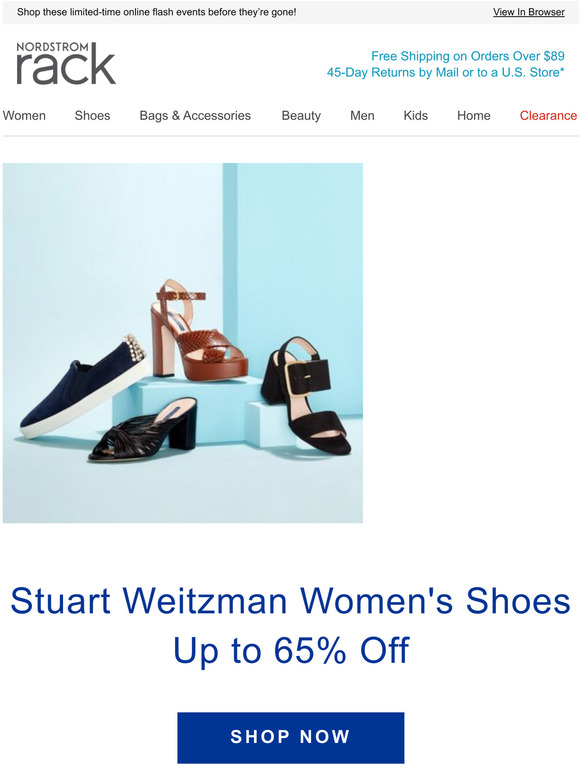Go to Bags & Accessories section

(195, 116)
